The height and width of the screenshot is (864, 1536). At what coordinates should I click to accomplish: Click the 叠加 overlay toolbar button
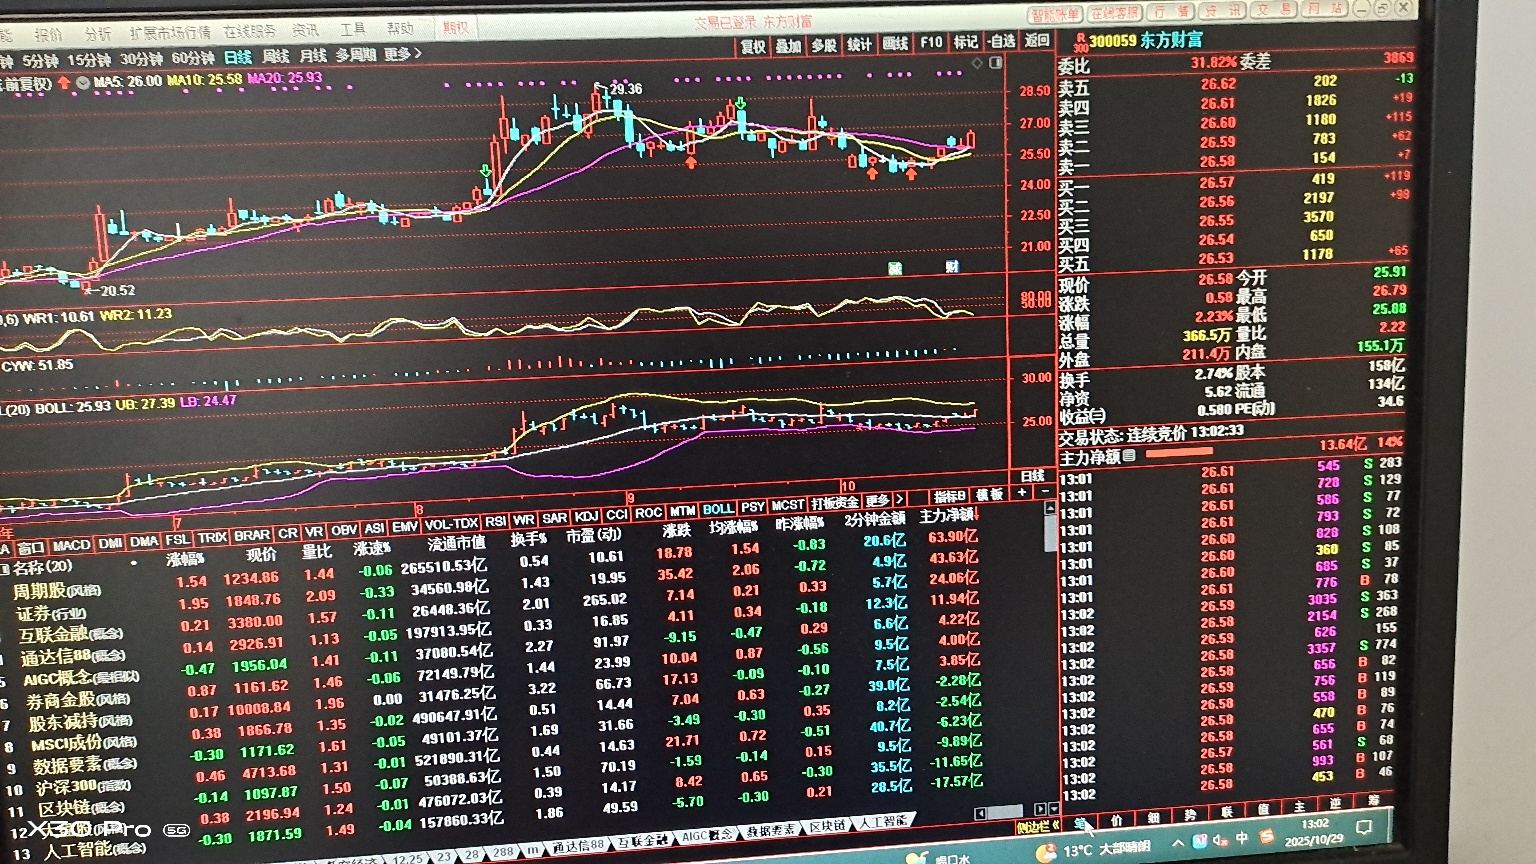pyautogui.click(x=788, y=45)
